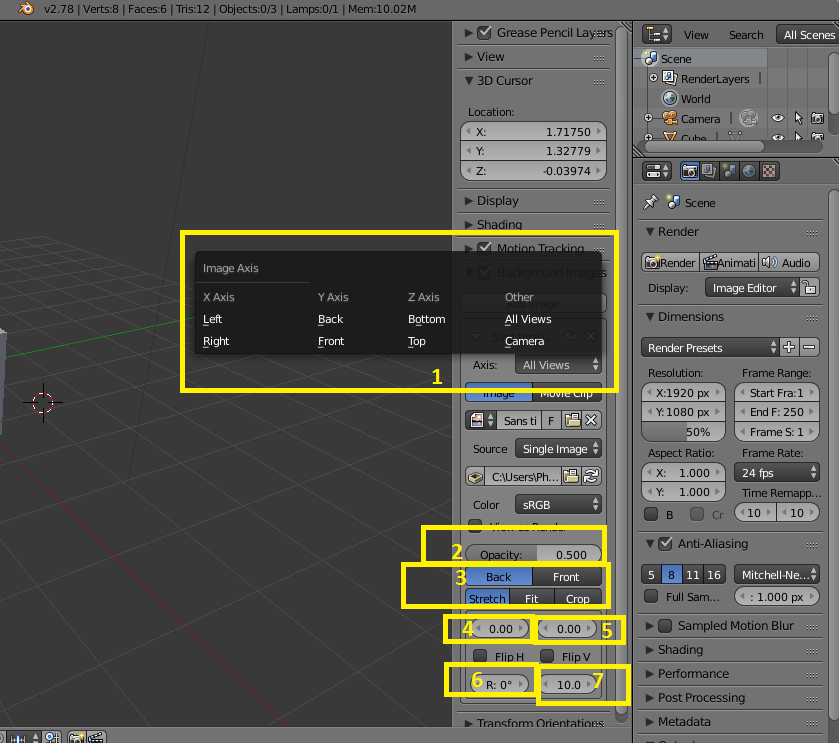Enable the Full Sample checkbox
This screenshot has width=839, height=743.
651,596
